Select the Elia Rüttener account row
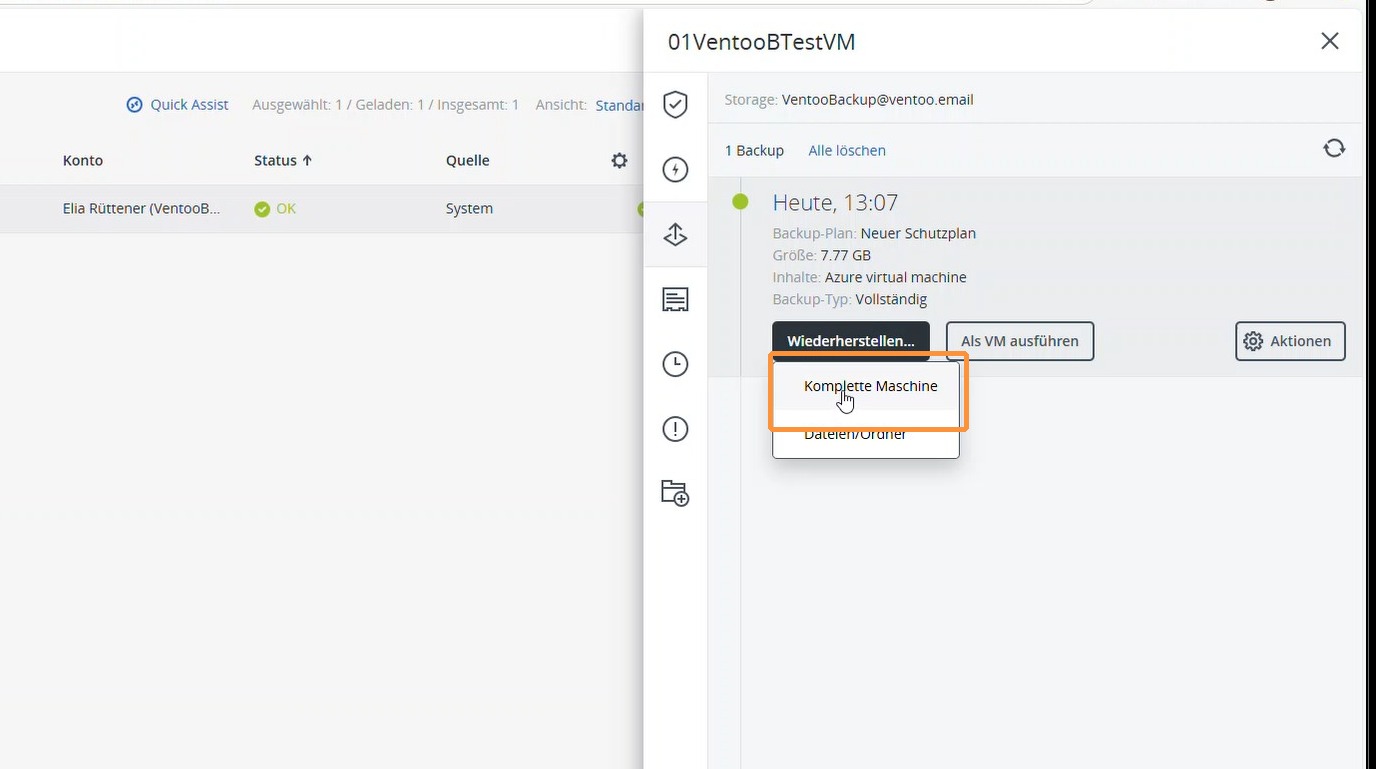 (321, 209)
